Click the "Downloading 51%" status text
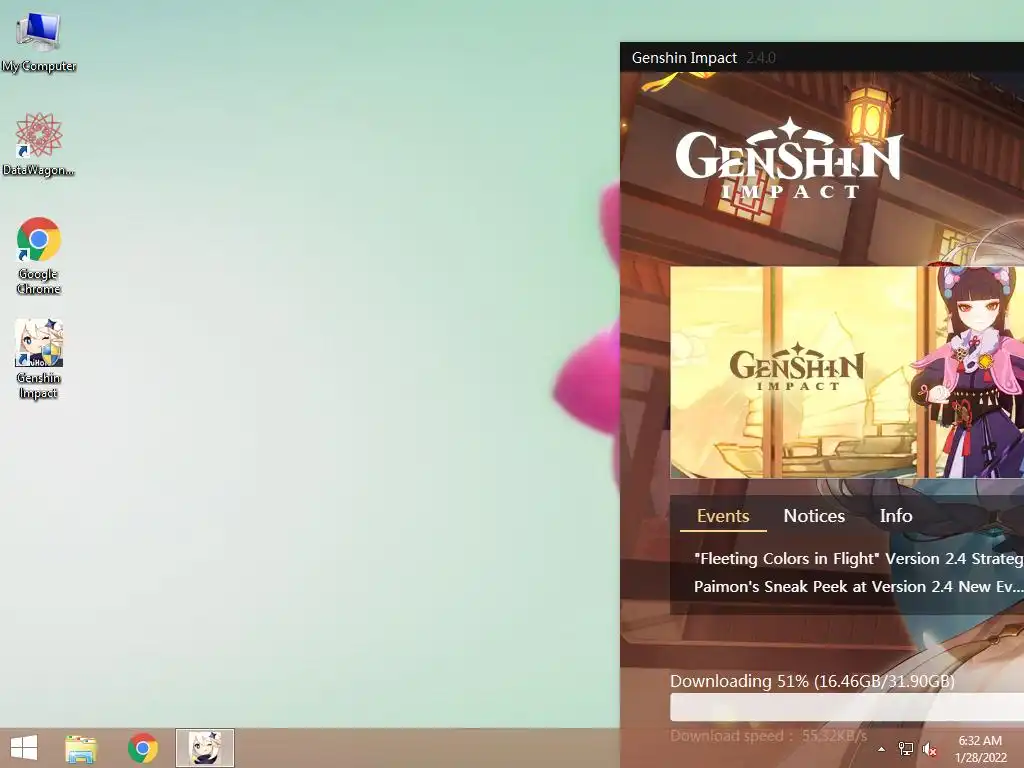This screenshot has width=1024, height=768. (812, 681)
